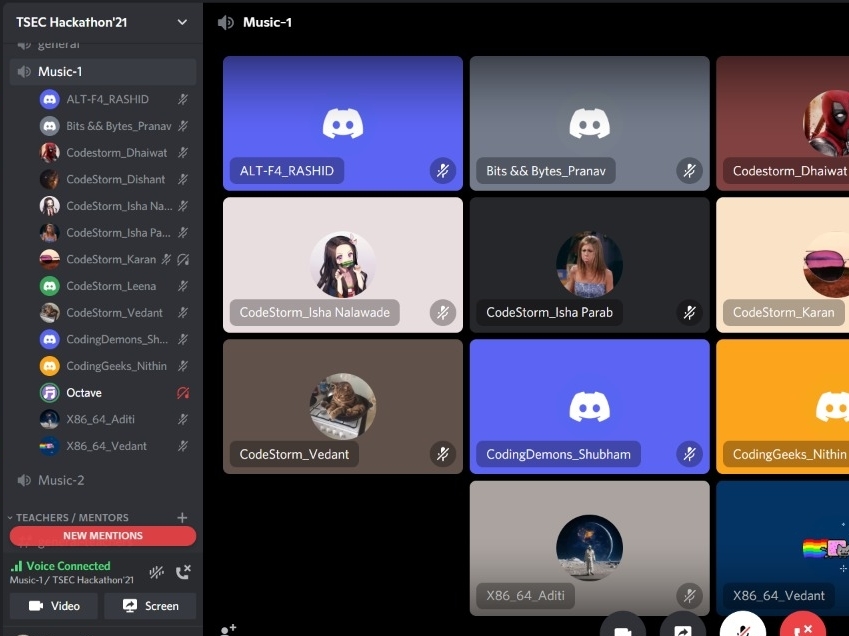Click the noise suppression icon beside Voice Connected
Screen dimensions: 849x636
pyautogui.click(x=157, y=572)
